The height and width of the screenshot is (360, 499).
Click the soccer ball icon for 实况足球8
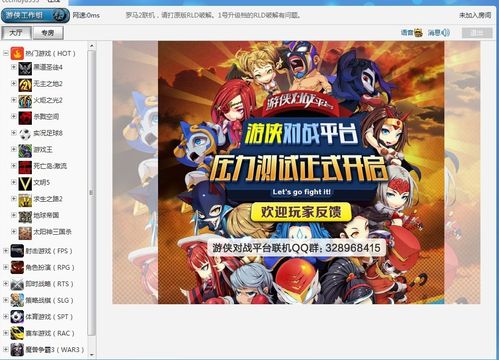point(25,134)
